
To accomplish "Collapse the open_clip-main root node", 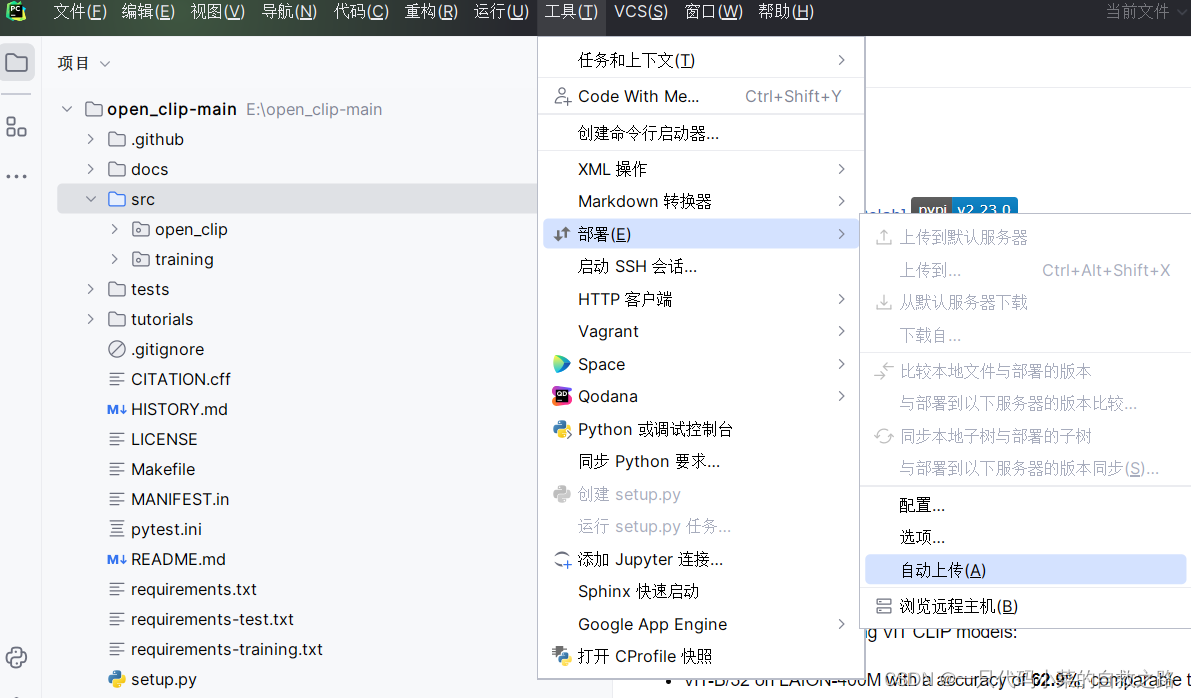I will coord(67,109).
